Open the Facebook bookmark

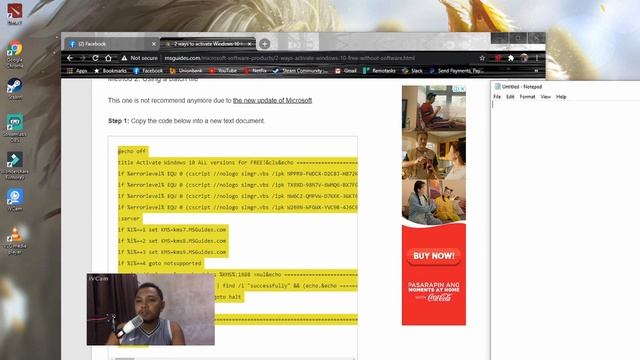coord(148,71)
